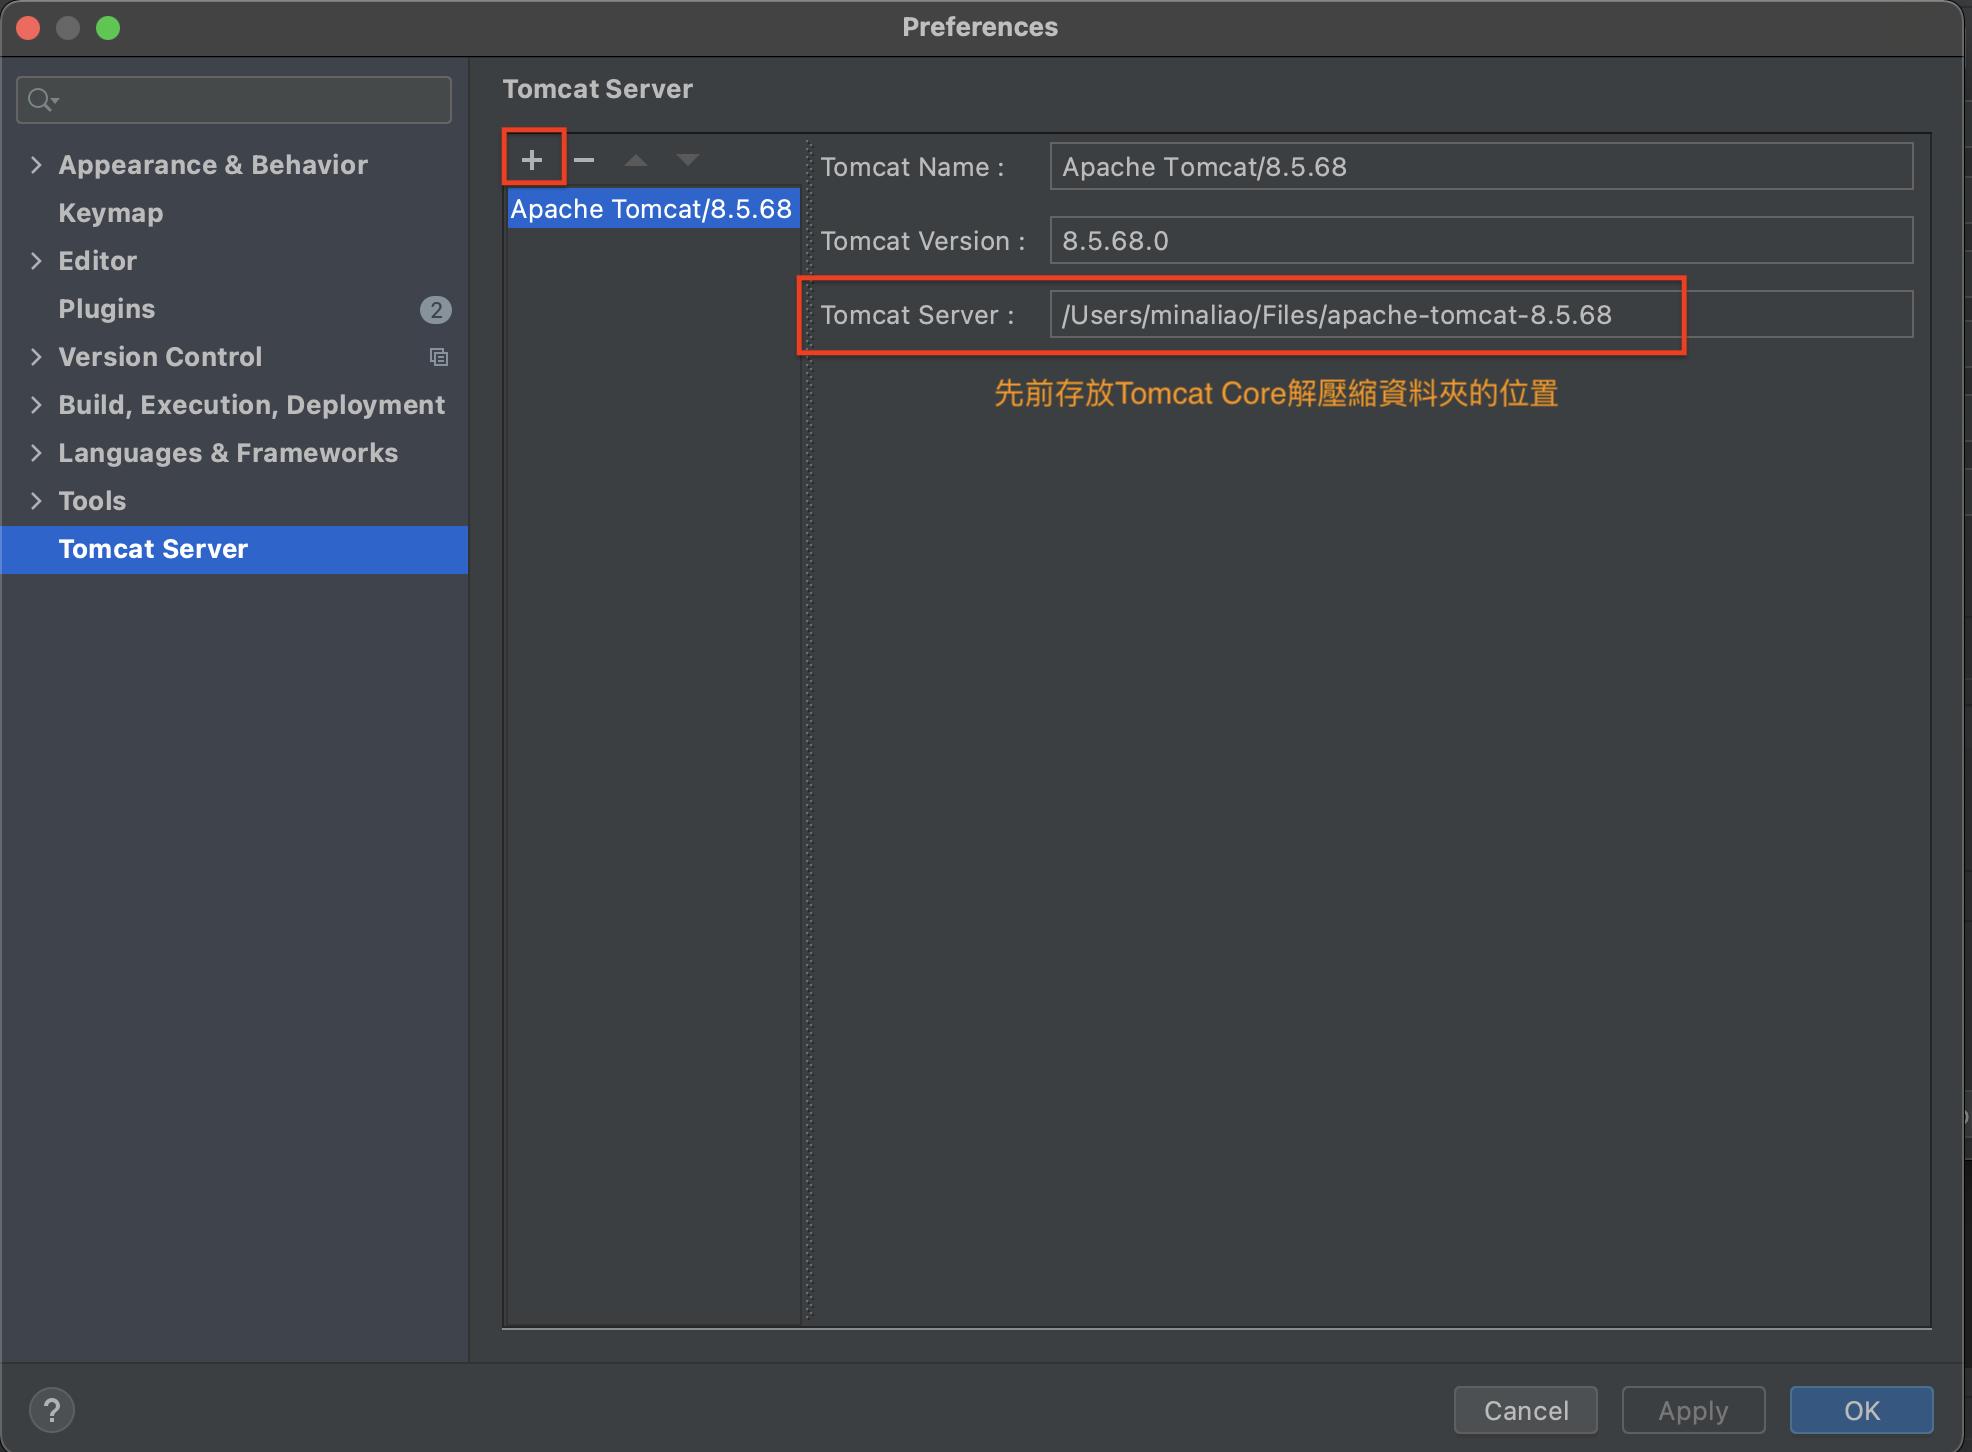Click the Apply button
This screenshot has height=1452, width=1972.
click(1693, 1410)
